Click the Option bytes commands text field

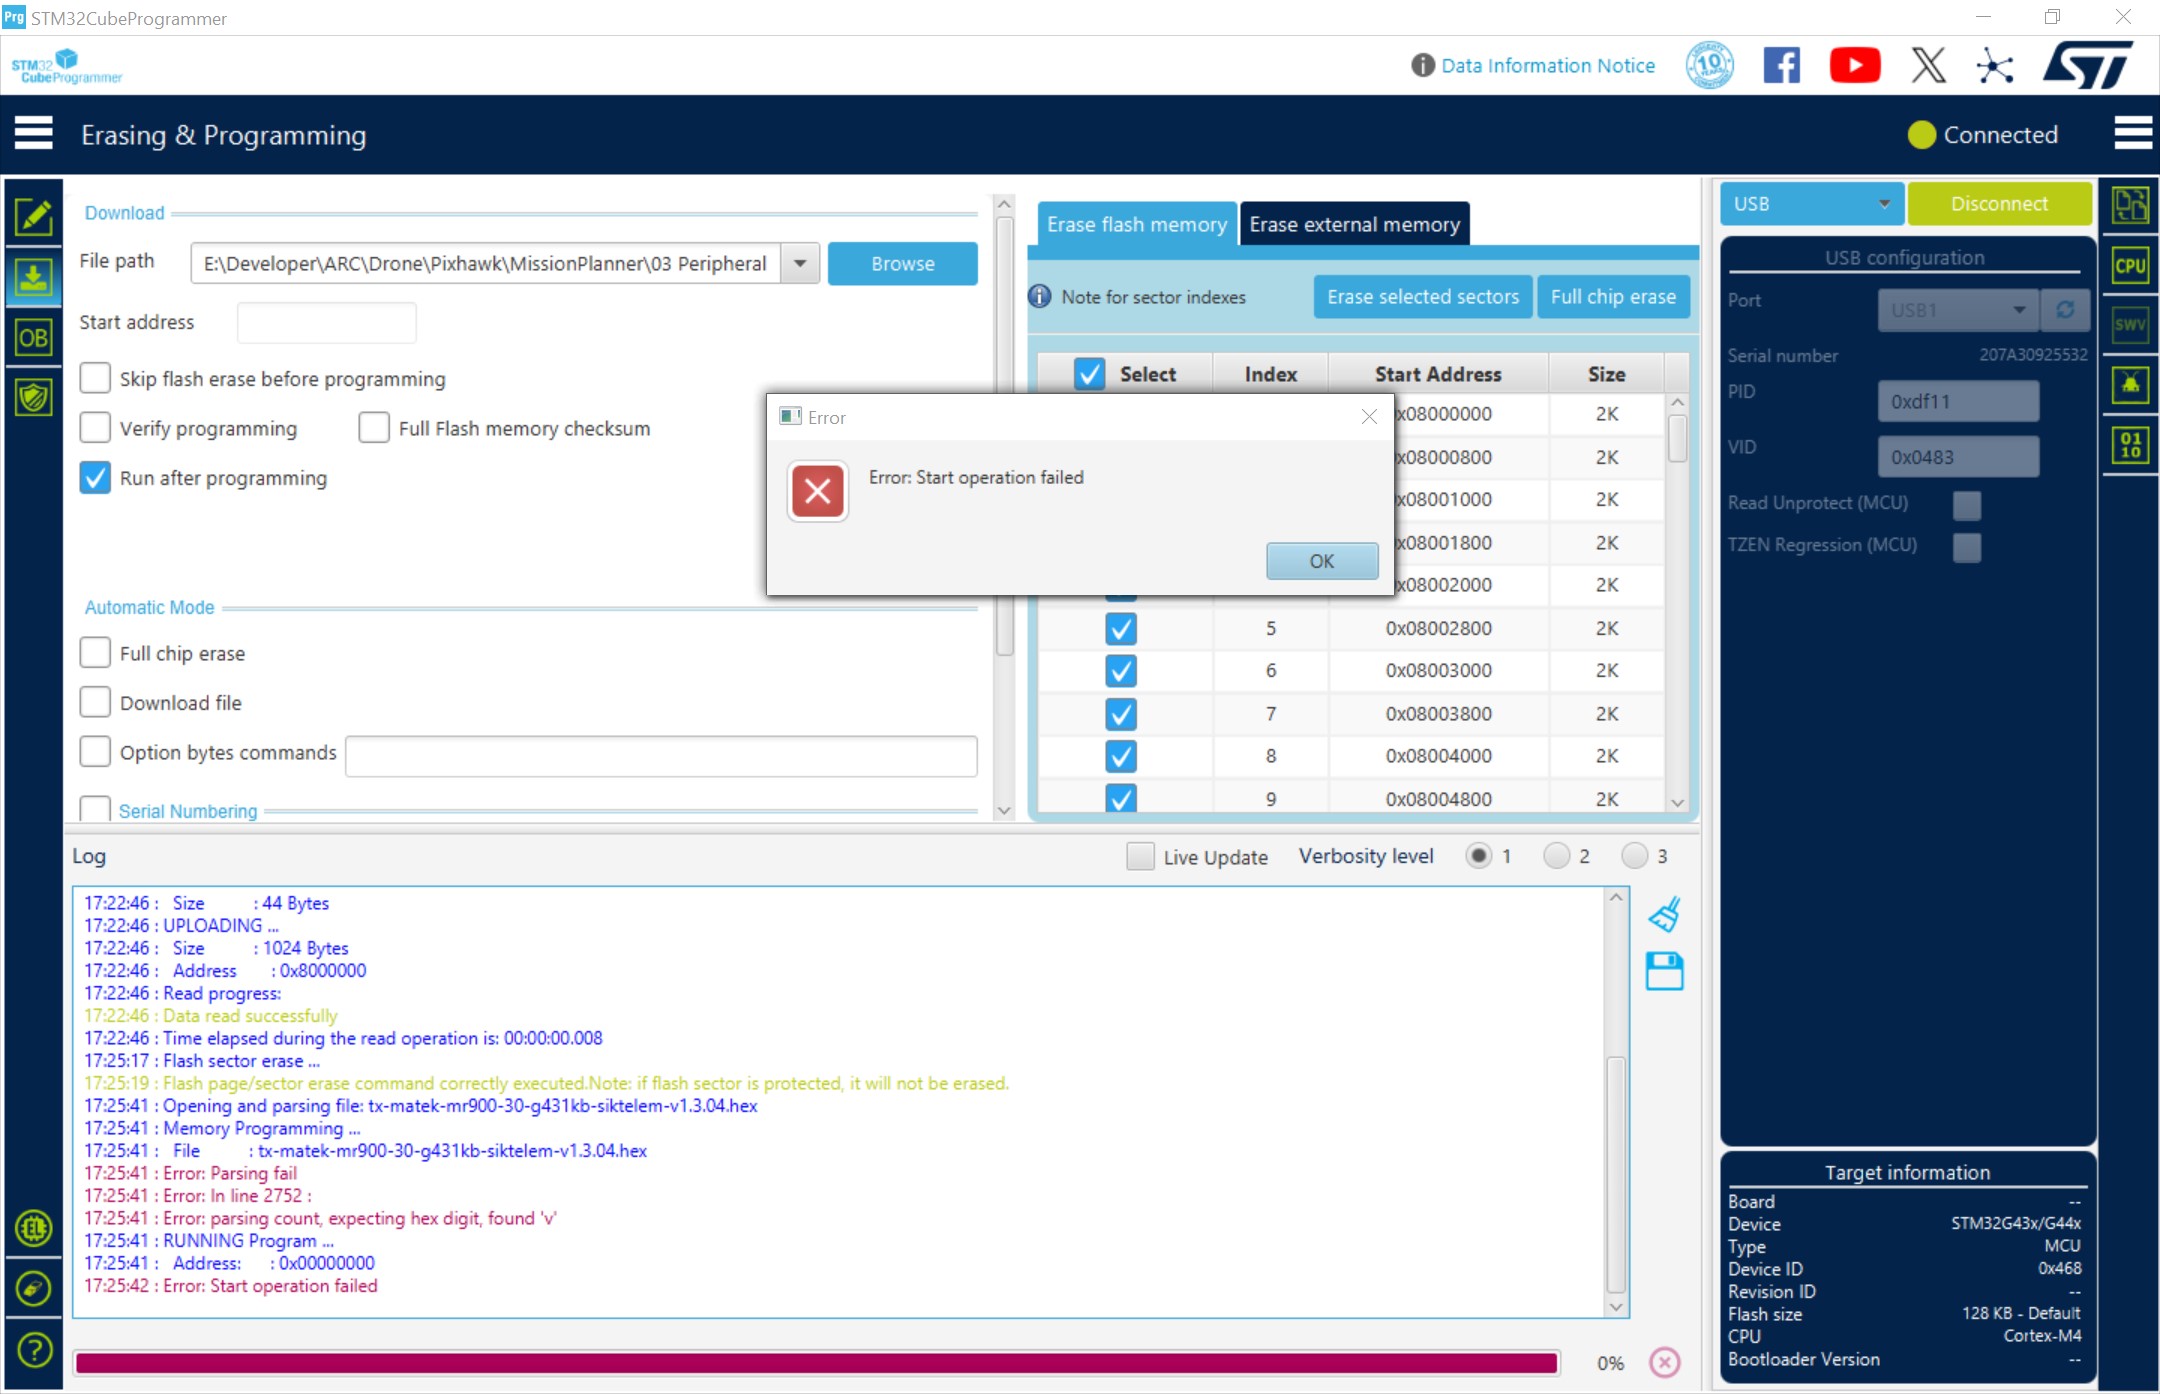661,756
